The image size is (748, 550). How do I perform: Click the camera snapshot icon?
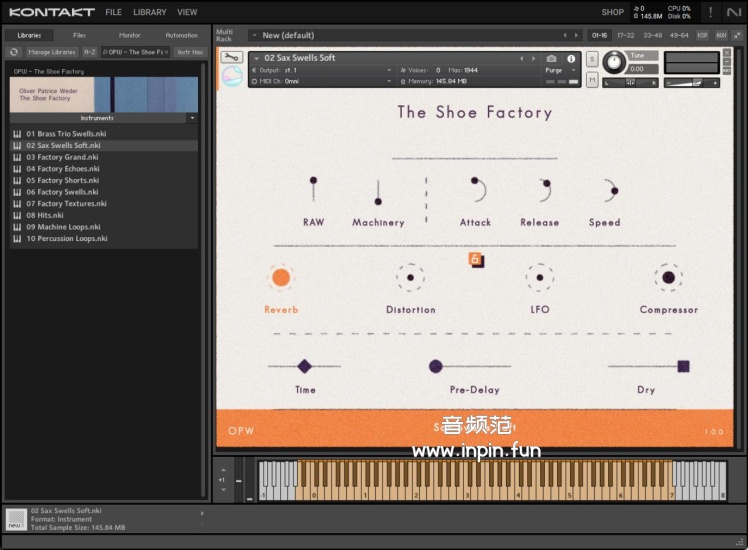(551, 59)
